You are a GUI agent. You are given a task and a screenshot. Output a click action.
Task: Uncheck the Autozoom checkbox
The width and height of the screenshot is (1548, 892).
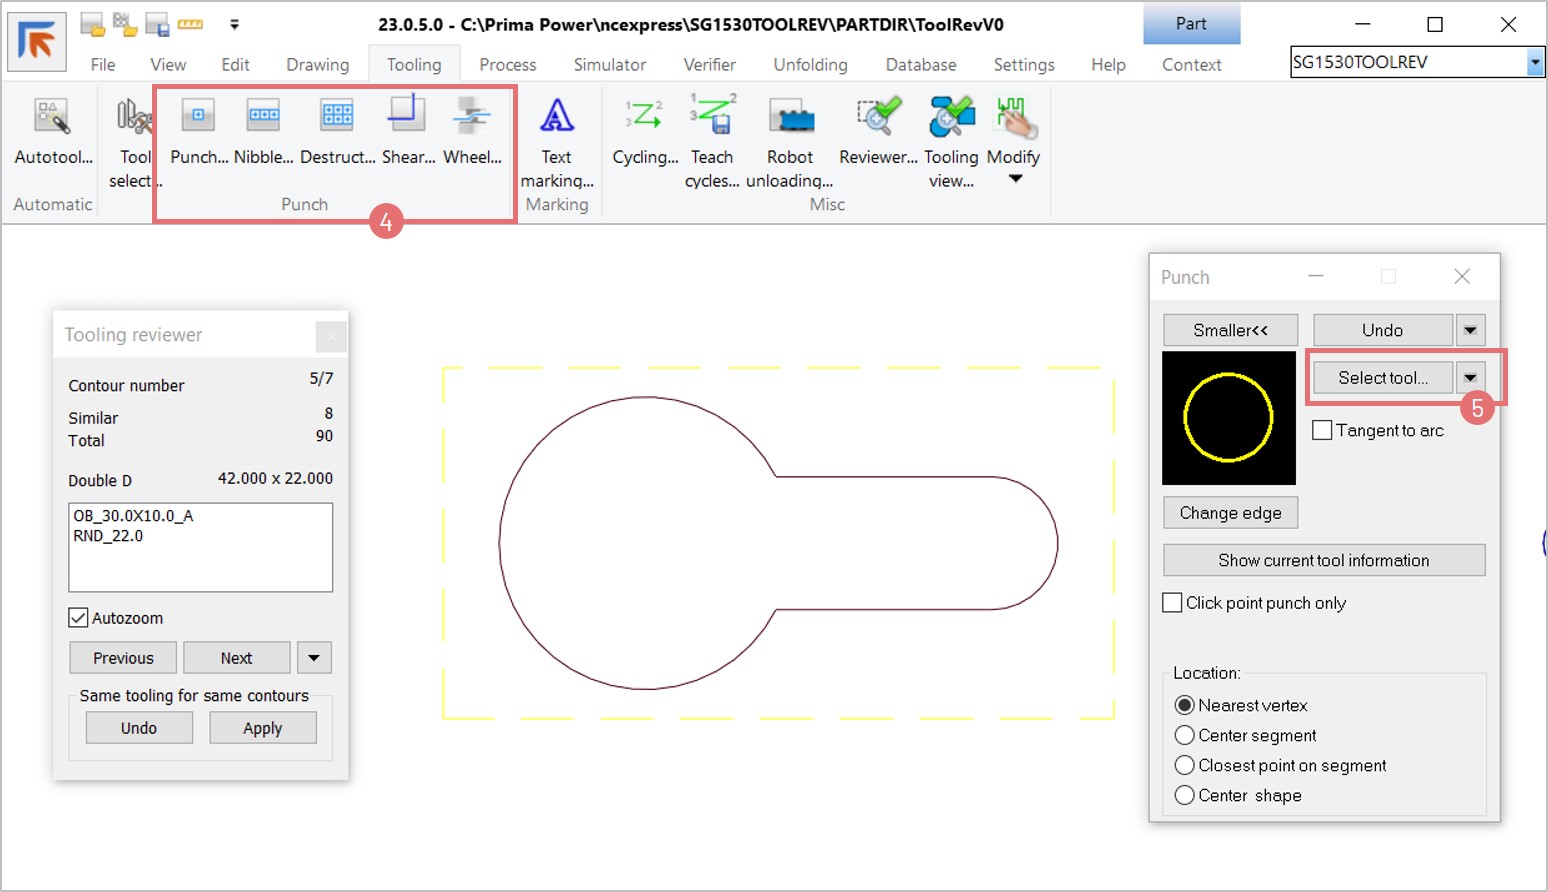pos(79,618)
